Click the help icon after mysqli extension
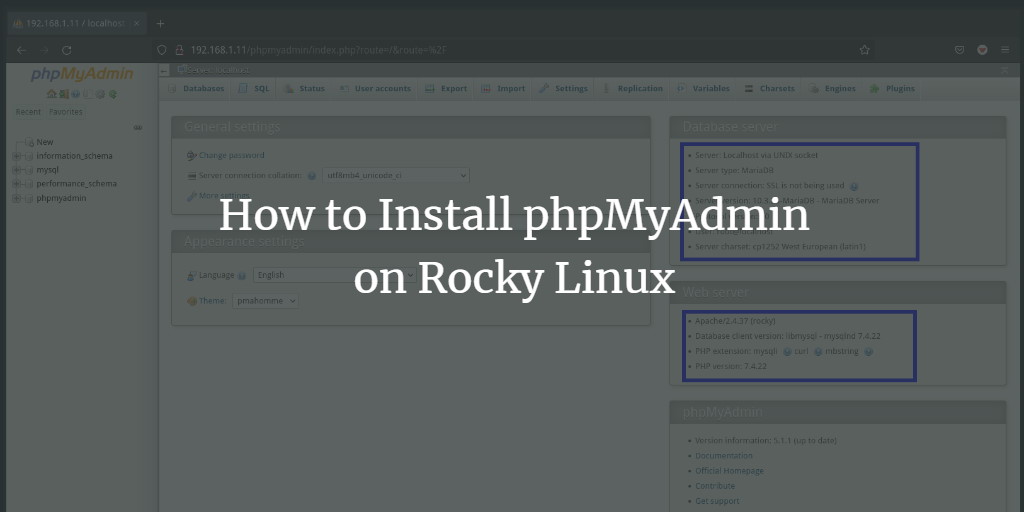 tap(787, 351)
